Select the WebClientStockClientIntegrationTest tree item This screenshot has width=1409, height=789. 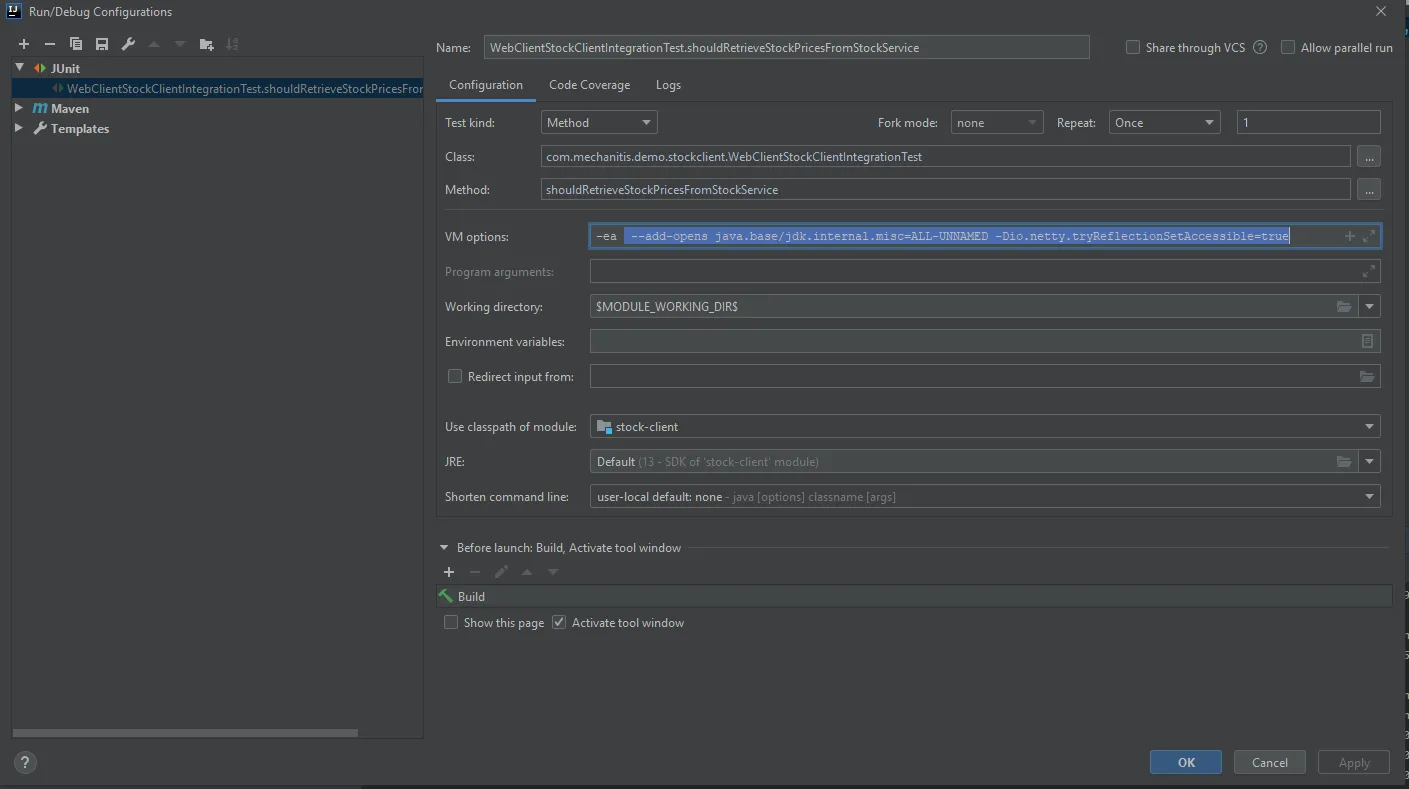218,88
